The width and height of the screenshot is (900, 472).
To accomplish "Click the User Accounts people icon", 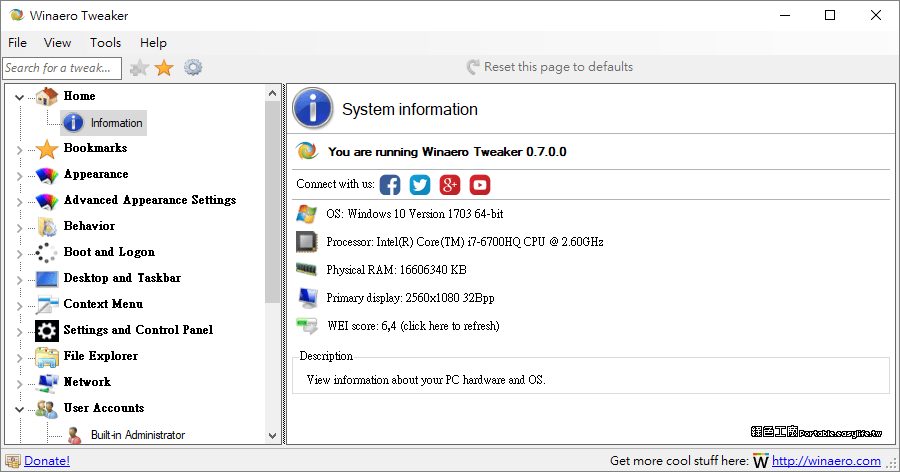I will tap(46, 409).
